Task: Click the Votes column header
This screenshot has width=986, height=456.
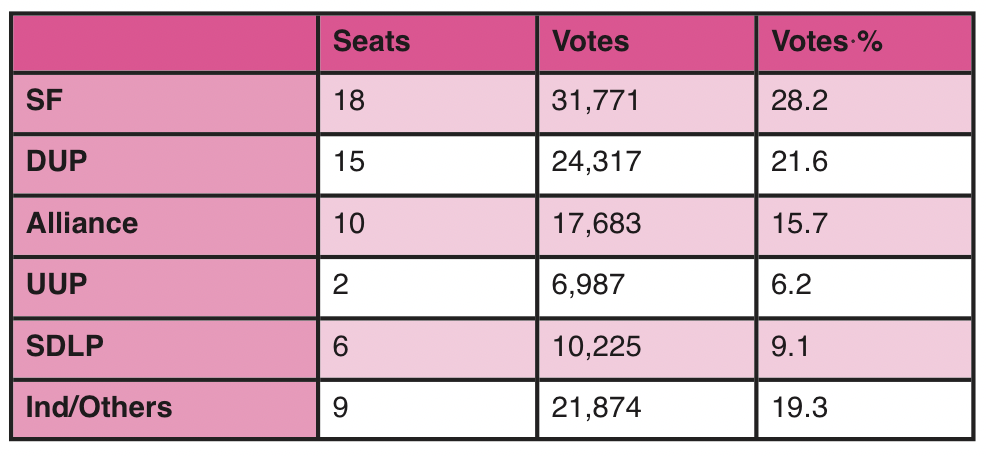Action: pyautogui.click(x=591, y=42)
